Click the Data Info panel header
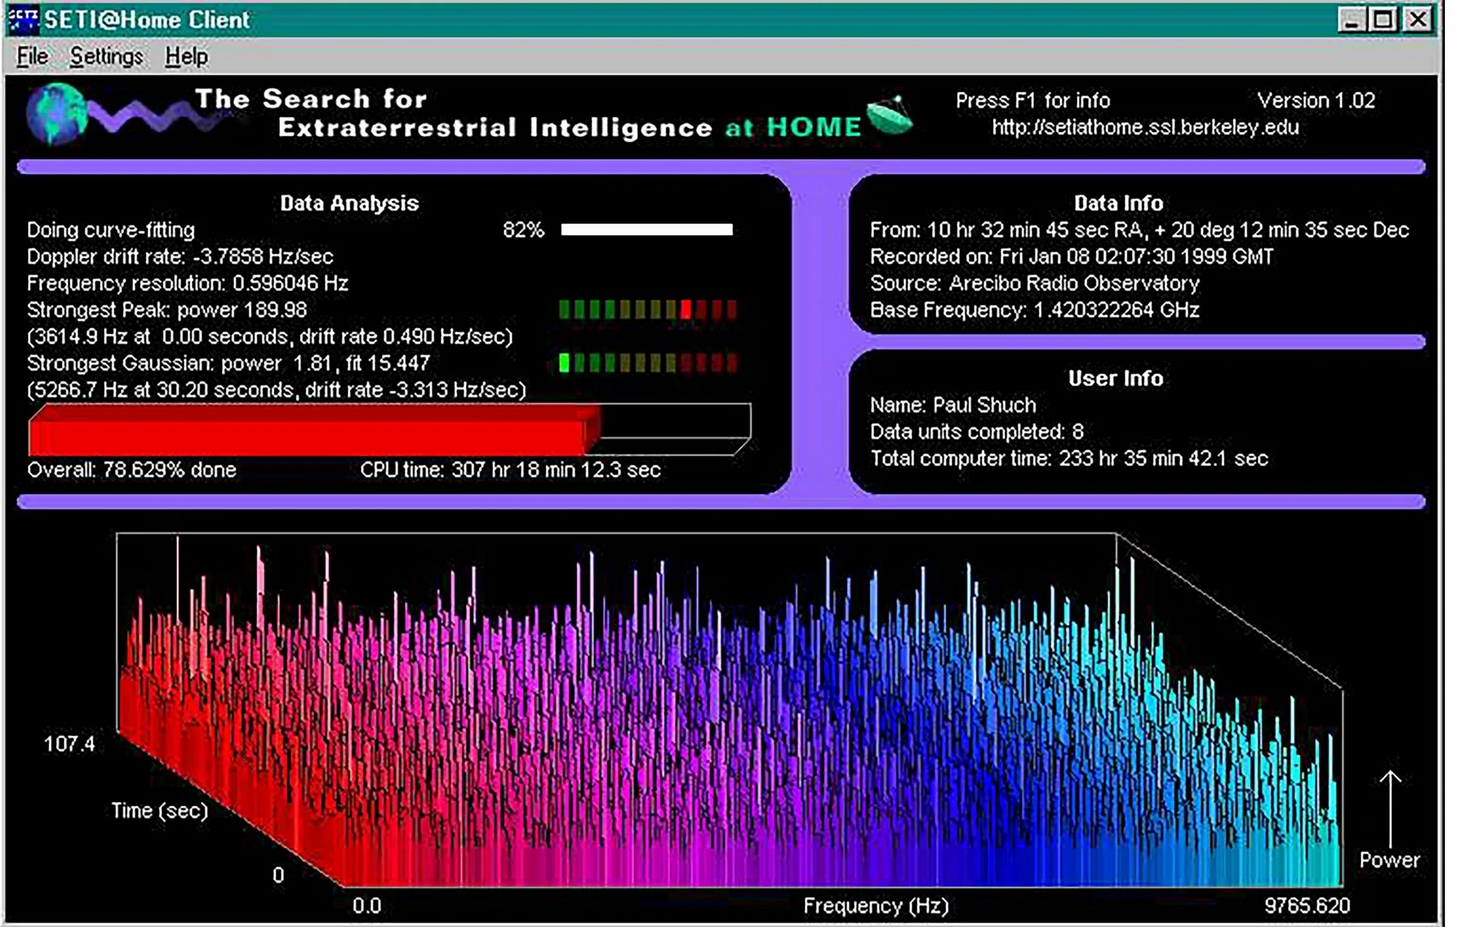This screenshot has height=927, width=1457. (1119, 202)
